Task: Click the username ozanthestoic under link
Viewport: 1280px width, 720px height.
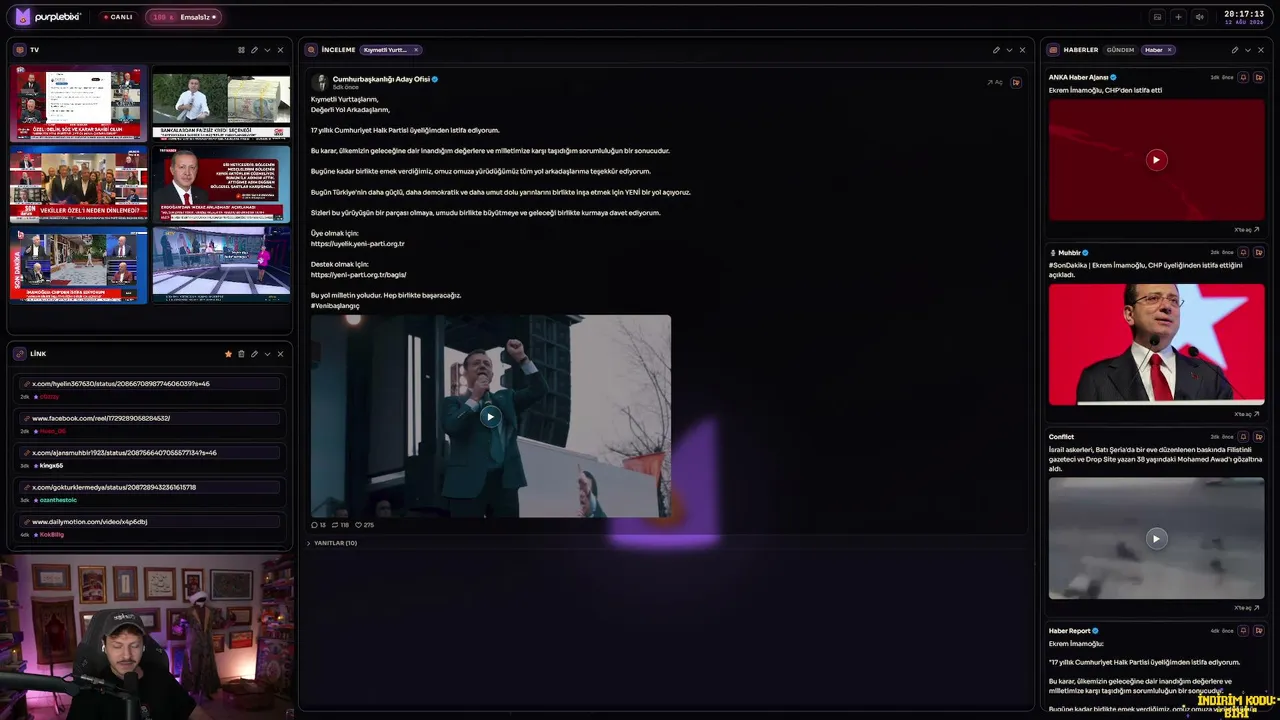Action: point(57,500)
